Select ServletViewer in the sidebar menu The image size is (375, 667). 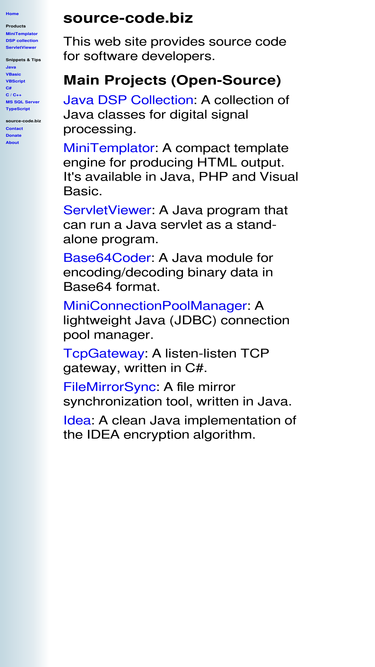coord(21,47)
